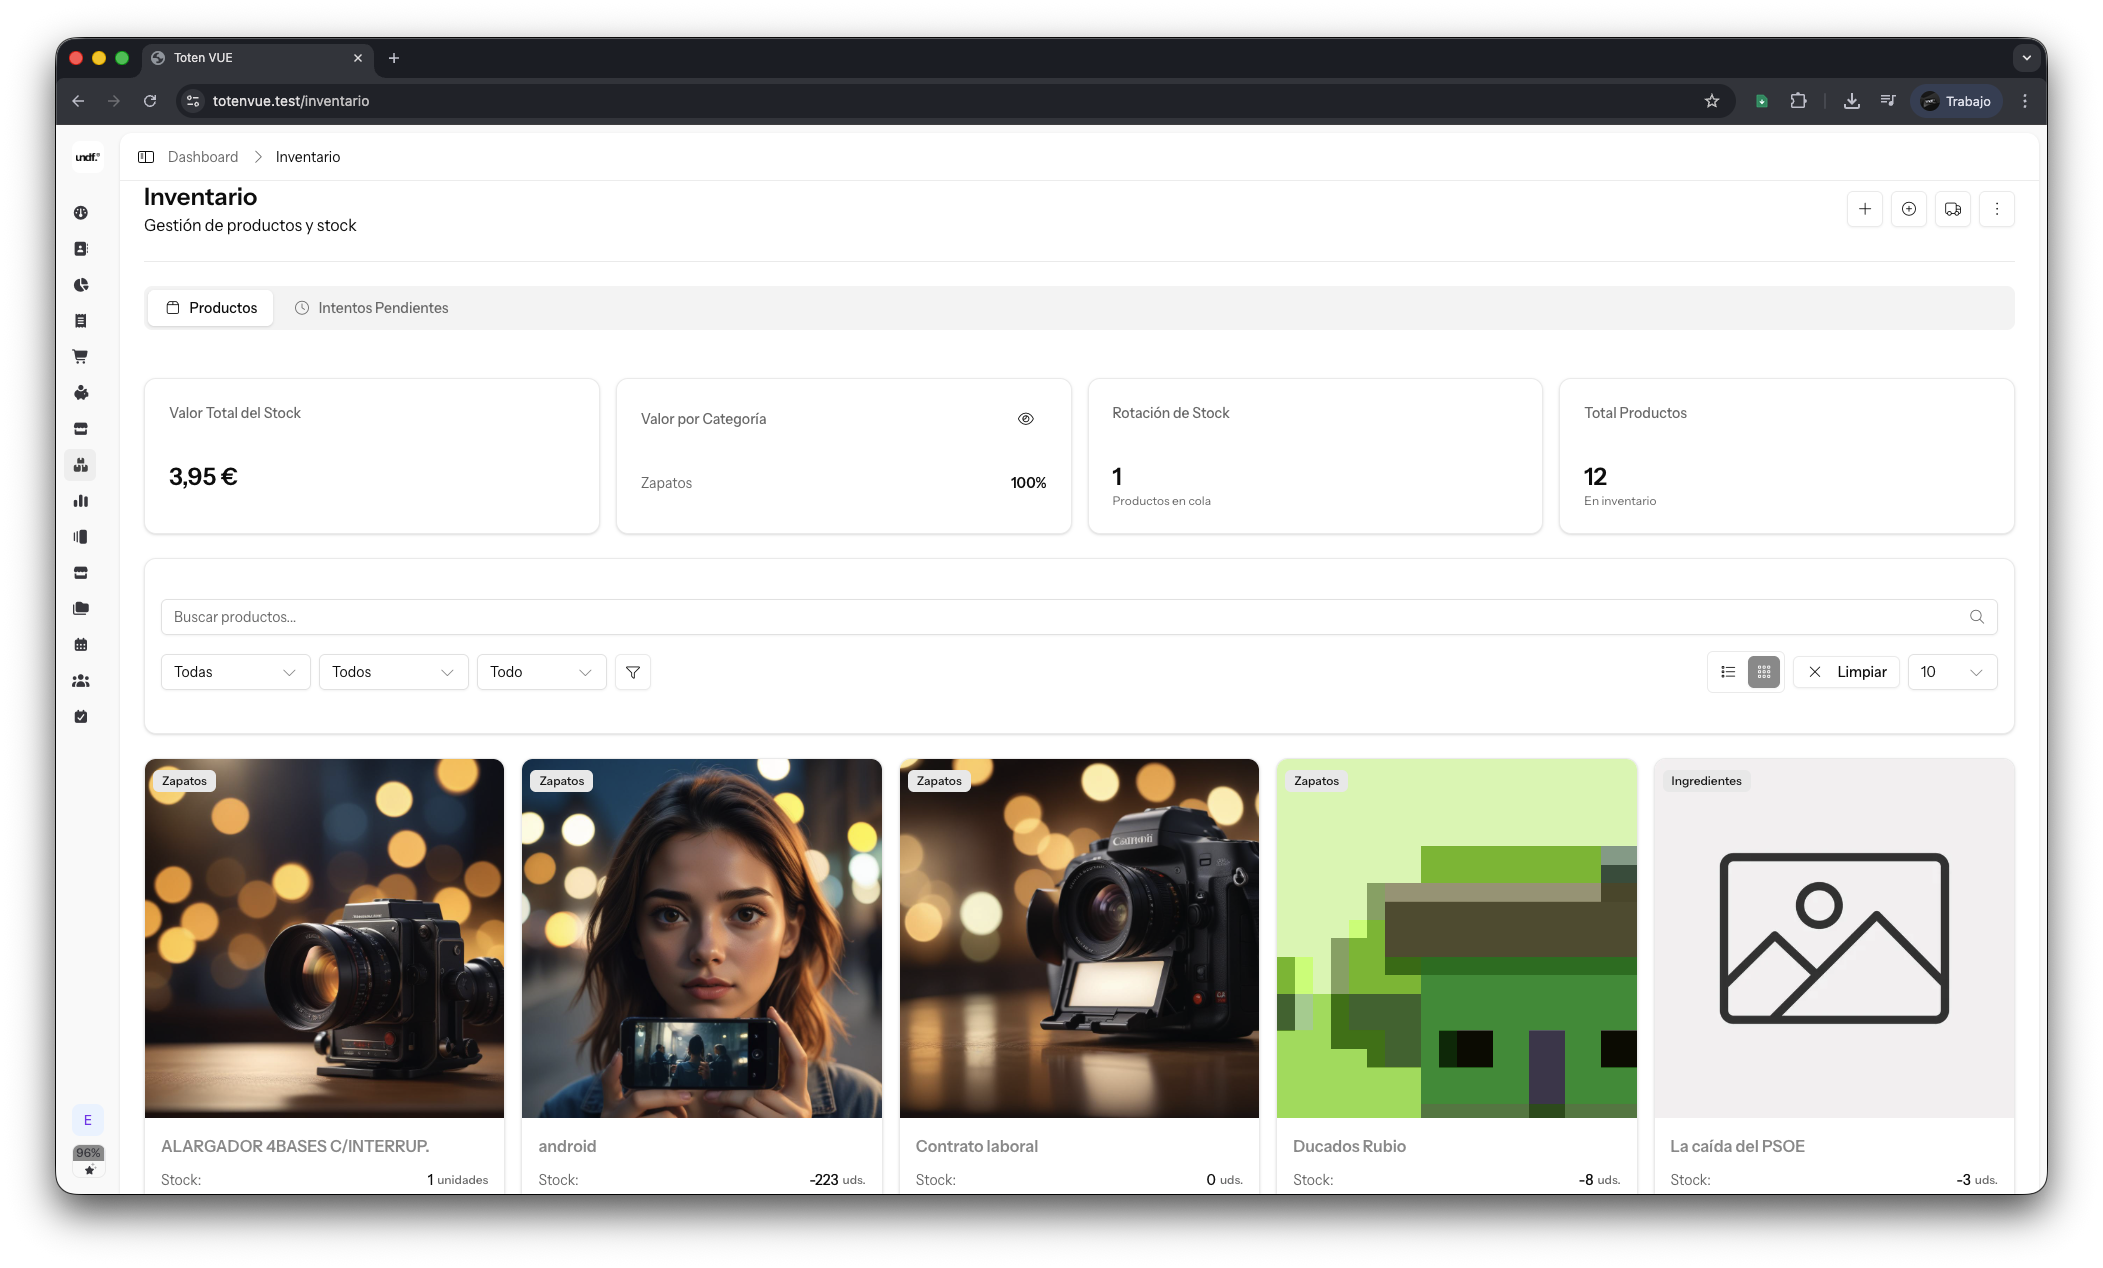Open the three-dot menu beside truck button

[1997, 209]
